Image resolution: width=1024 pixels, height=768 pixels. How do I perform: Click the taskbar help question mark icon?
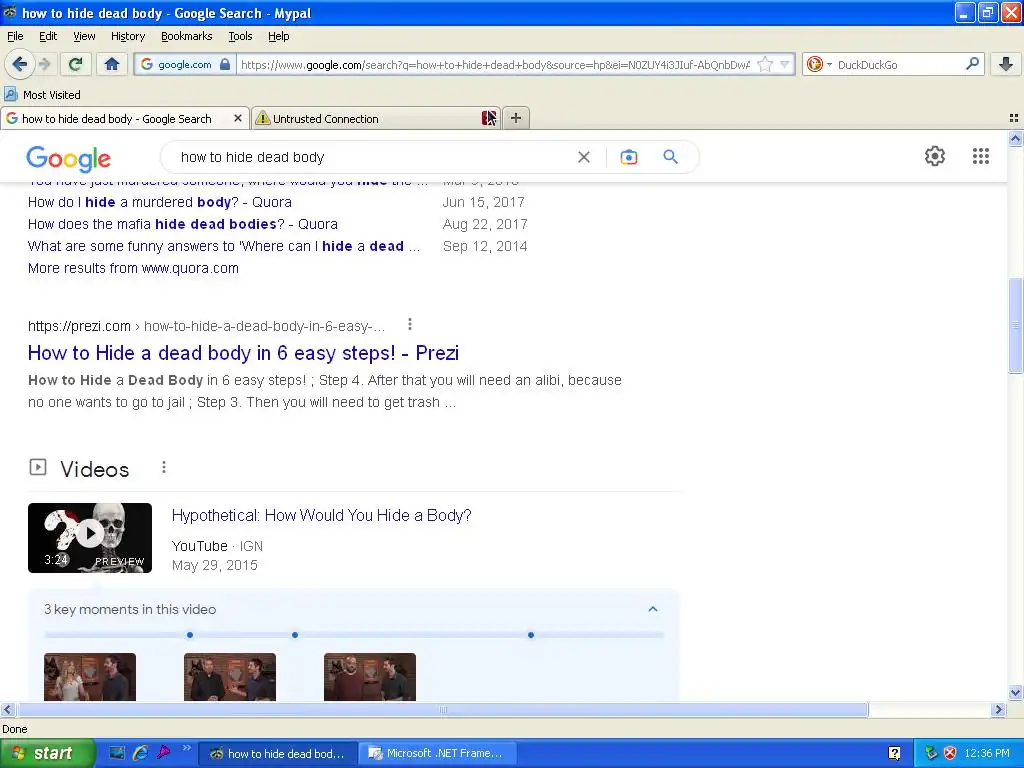pyautogui.click(x=894, y=753)
